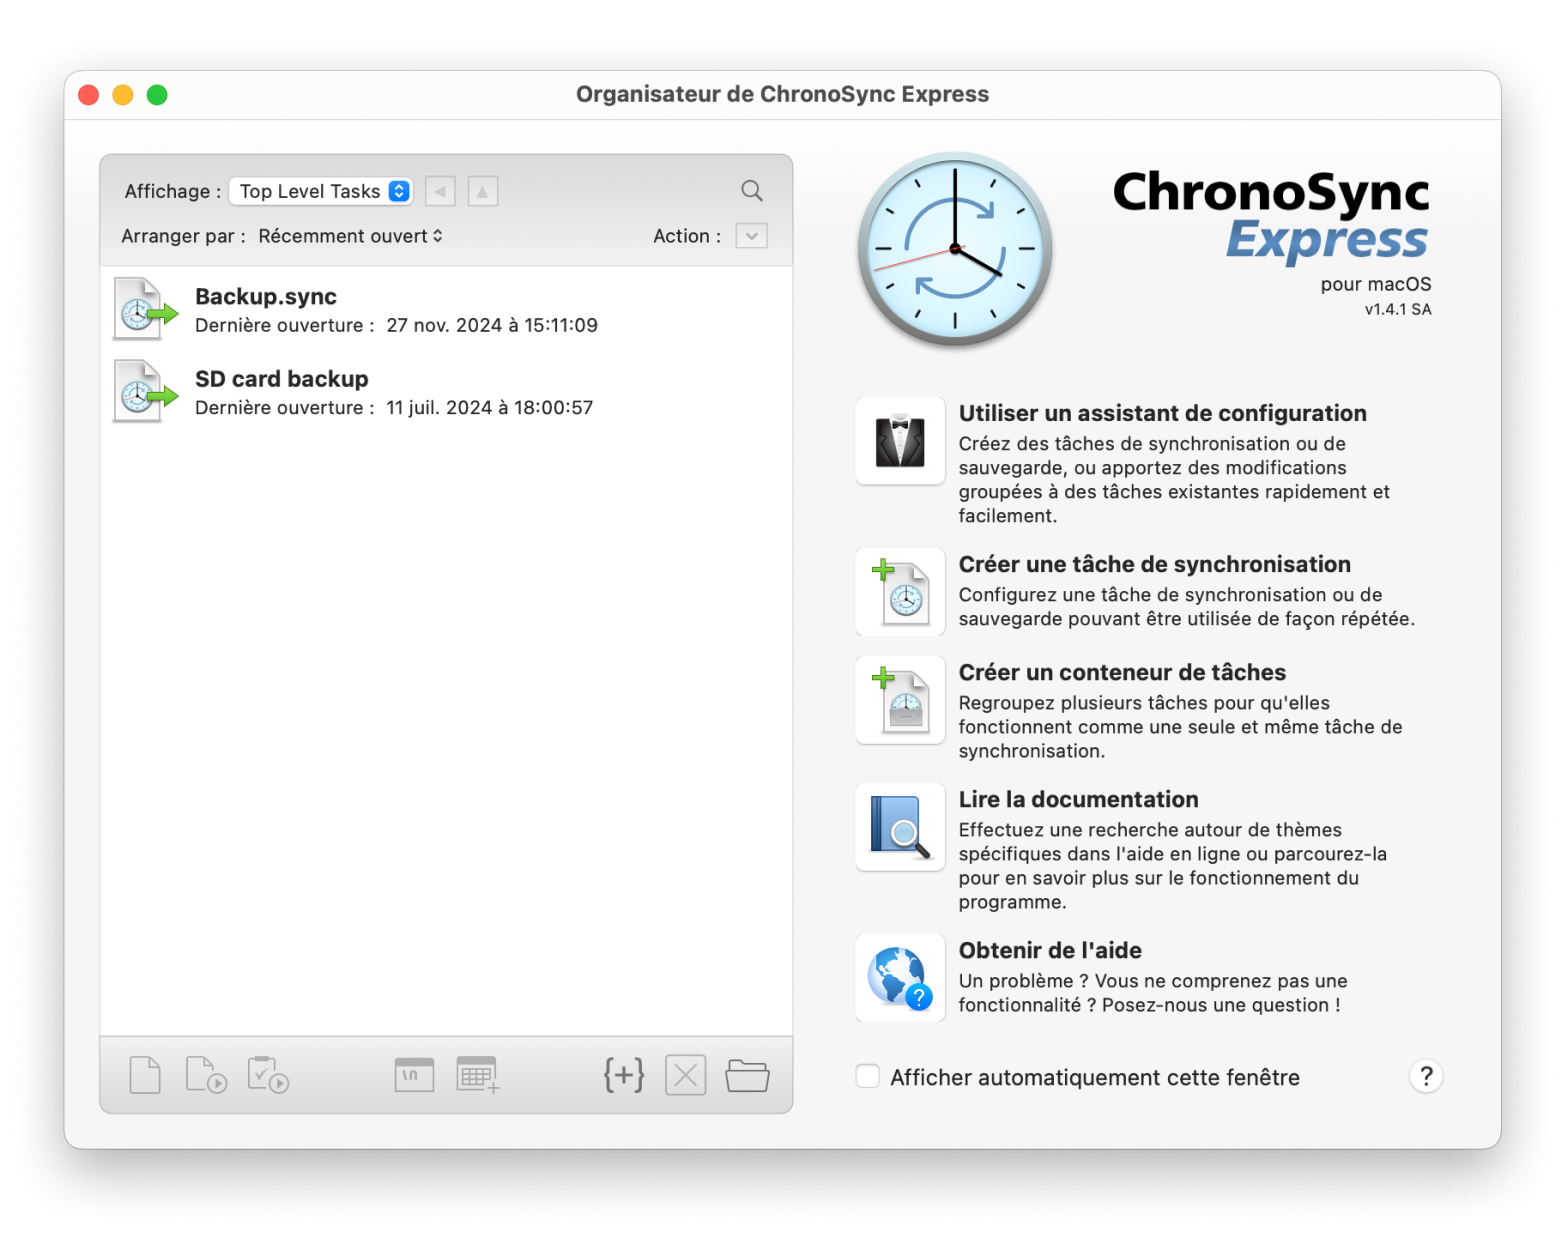This screenshot has height=1242, width=1560.
Task: Open the Action dropdown menu
Action: (752, 236)
